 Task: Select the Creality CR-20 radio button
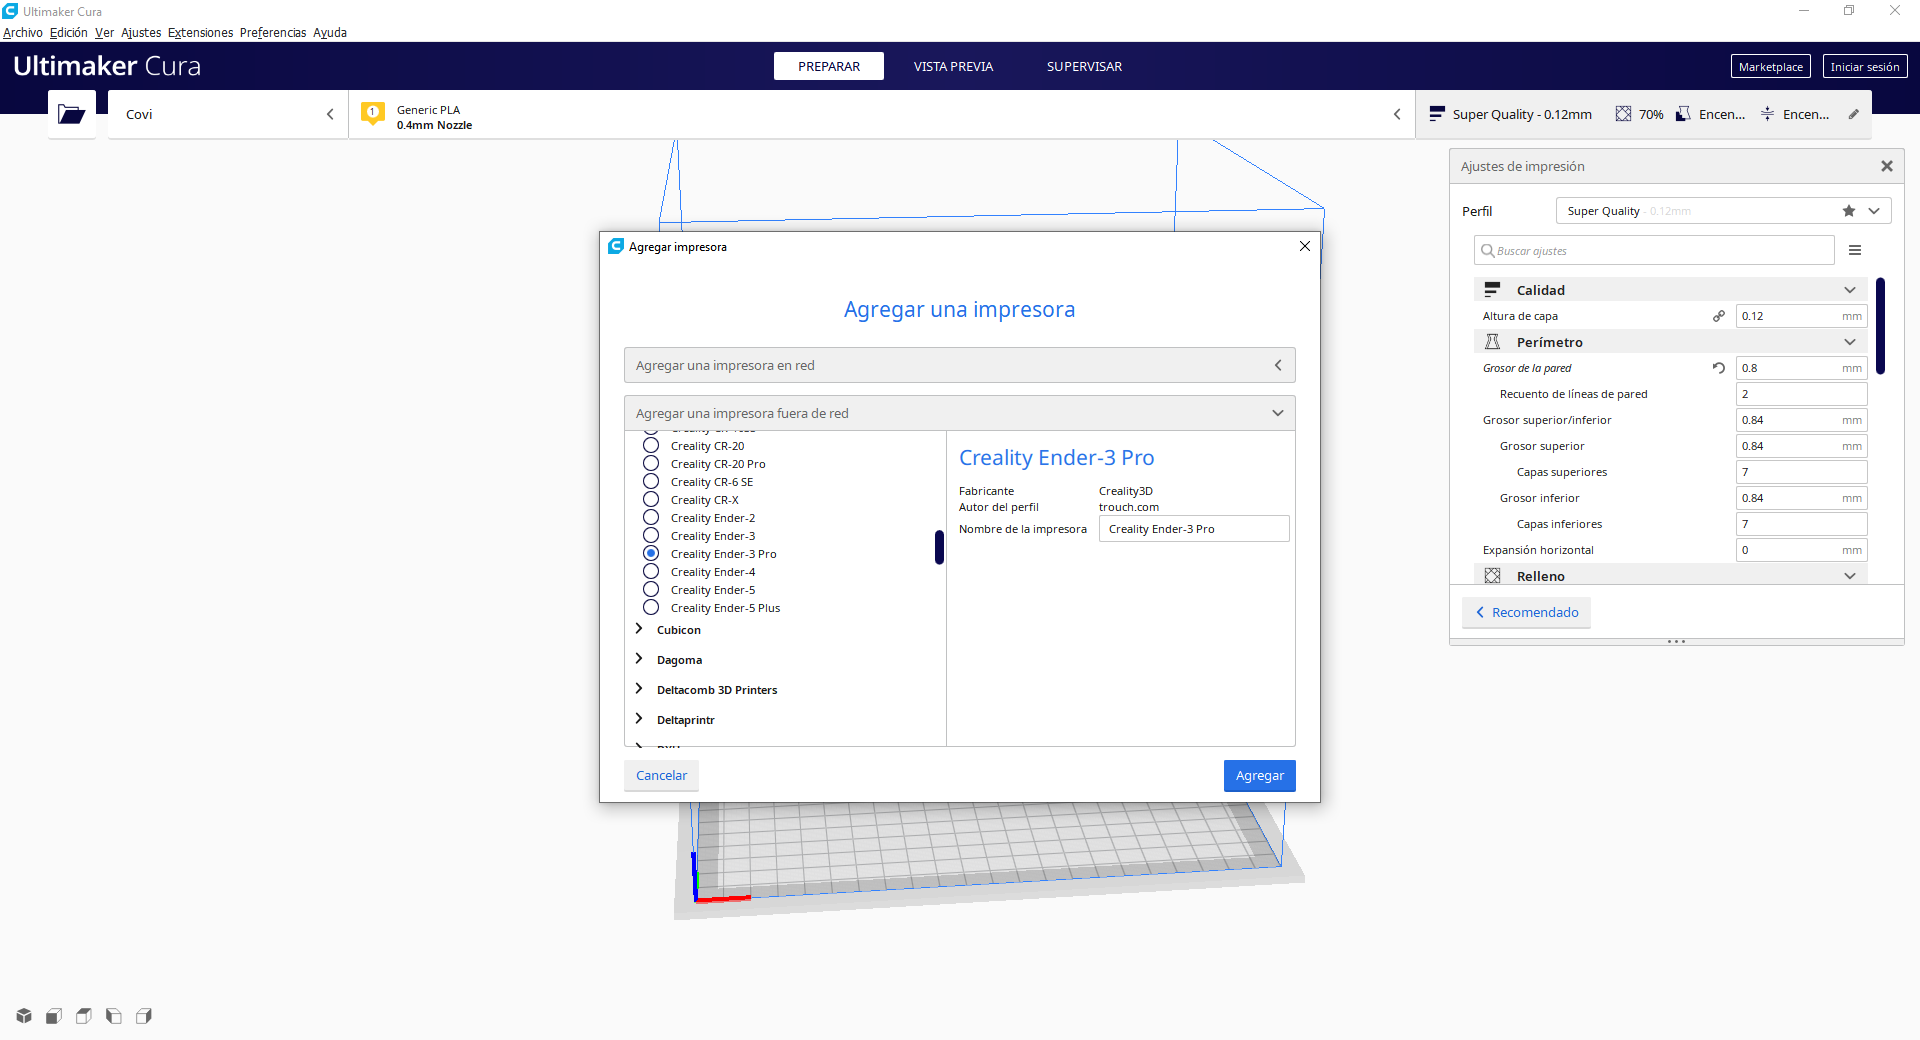(651, 445)
